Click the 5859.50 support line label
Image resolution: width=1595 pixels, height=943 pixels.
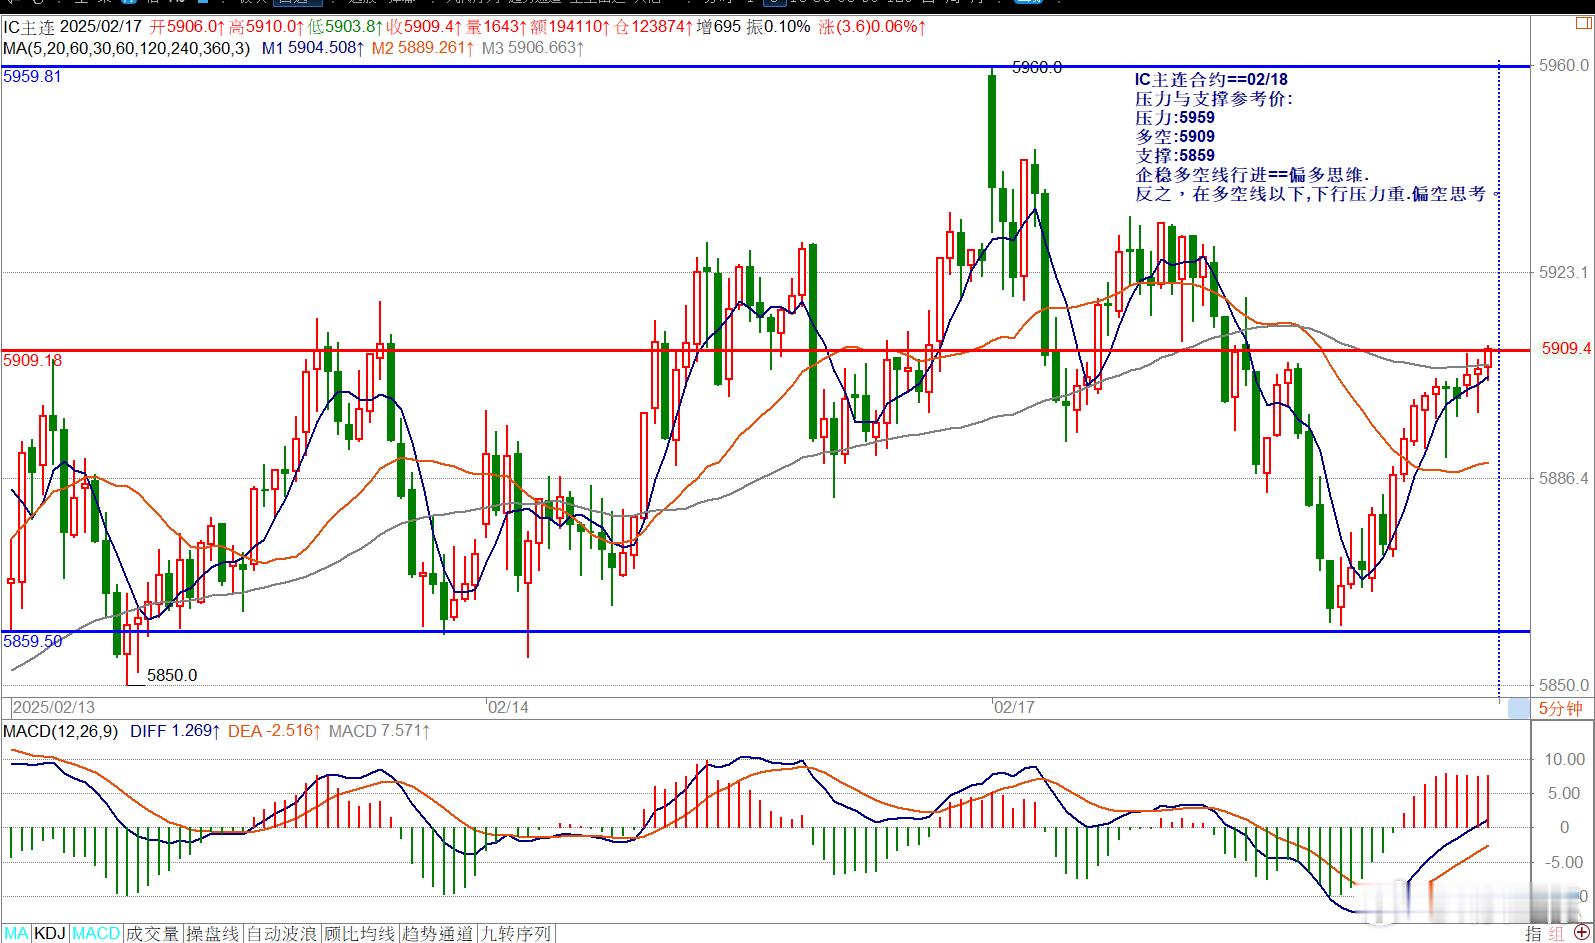[32, 641]
